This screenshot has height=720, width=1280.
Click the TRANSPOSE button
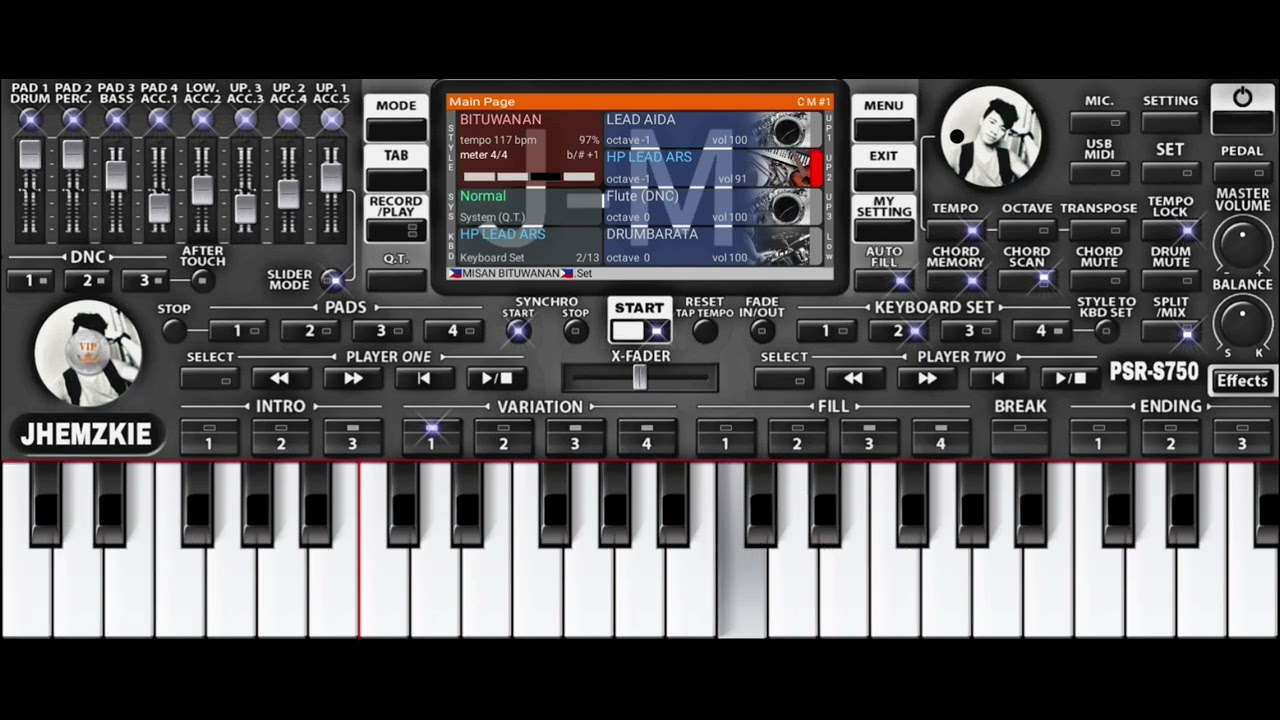coord(1099,231)
